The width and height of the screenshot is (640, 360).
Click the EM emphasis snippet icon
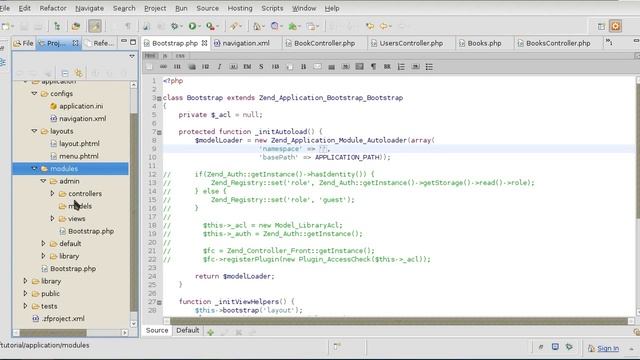point(247,67)
